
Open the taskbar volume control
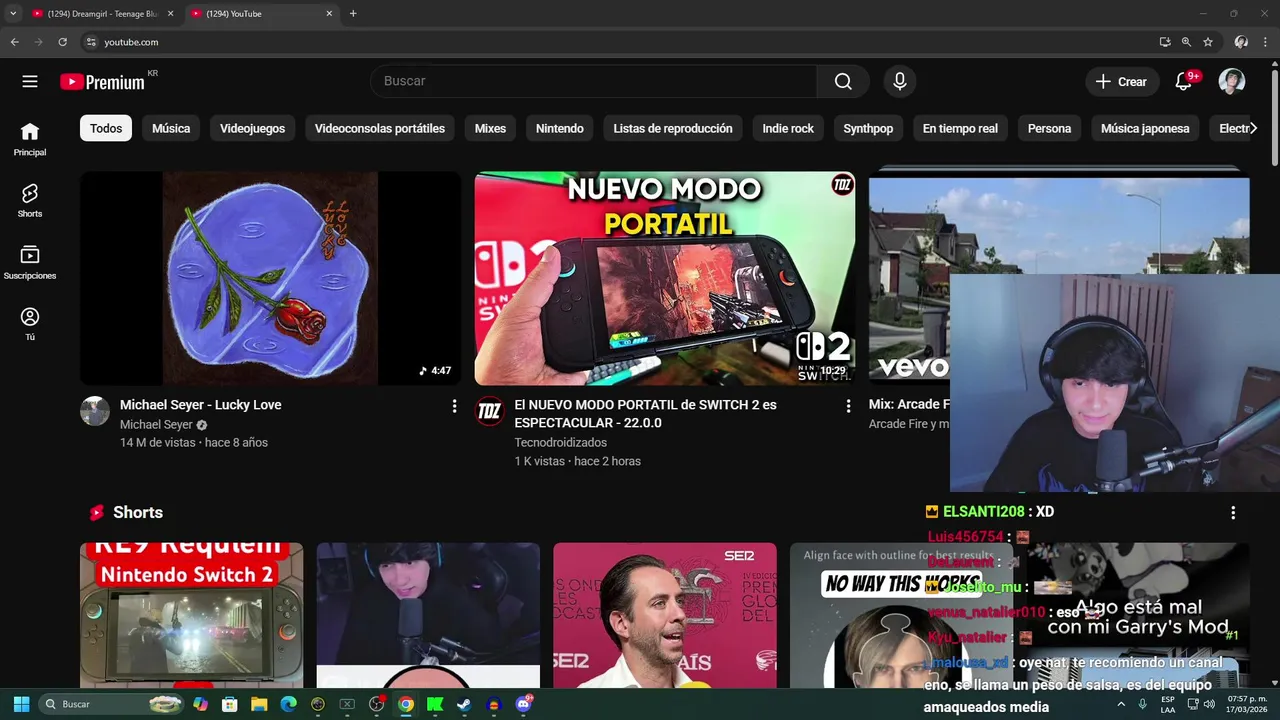[1209, 704]
